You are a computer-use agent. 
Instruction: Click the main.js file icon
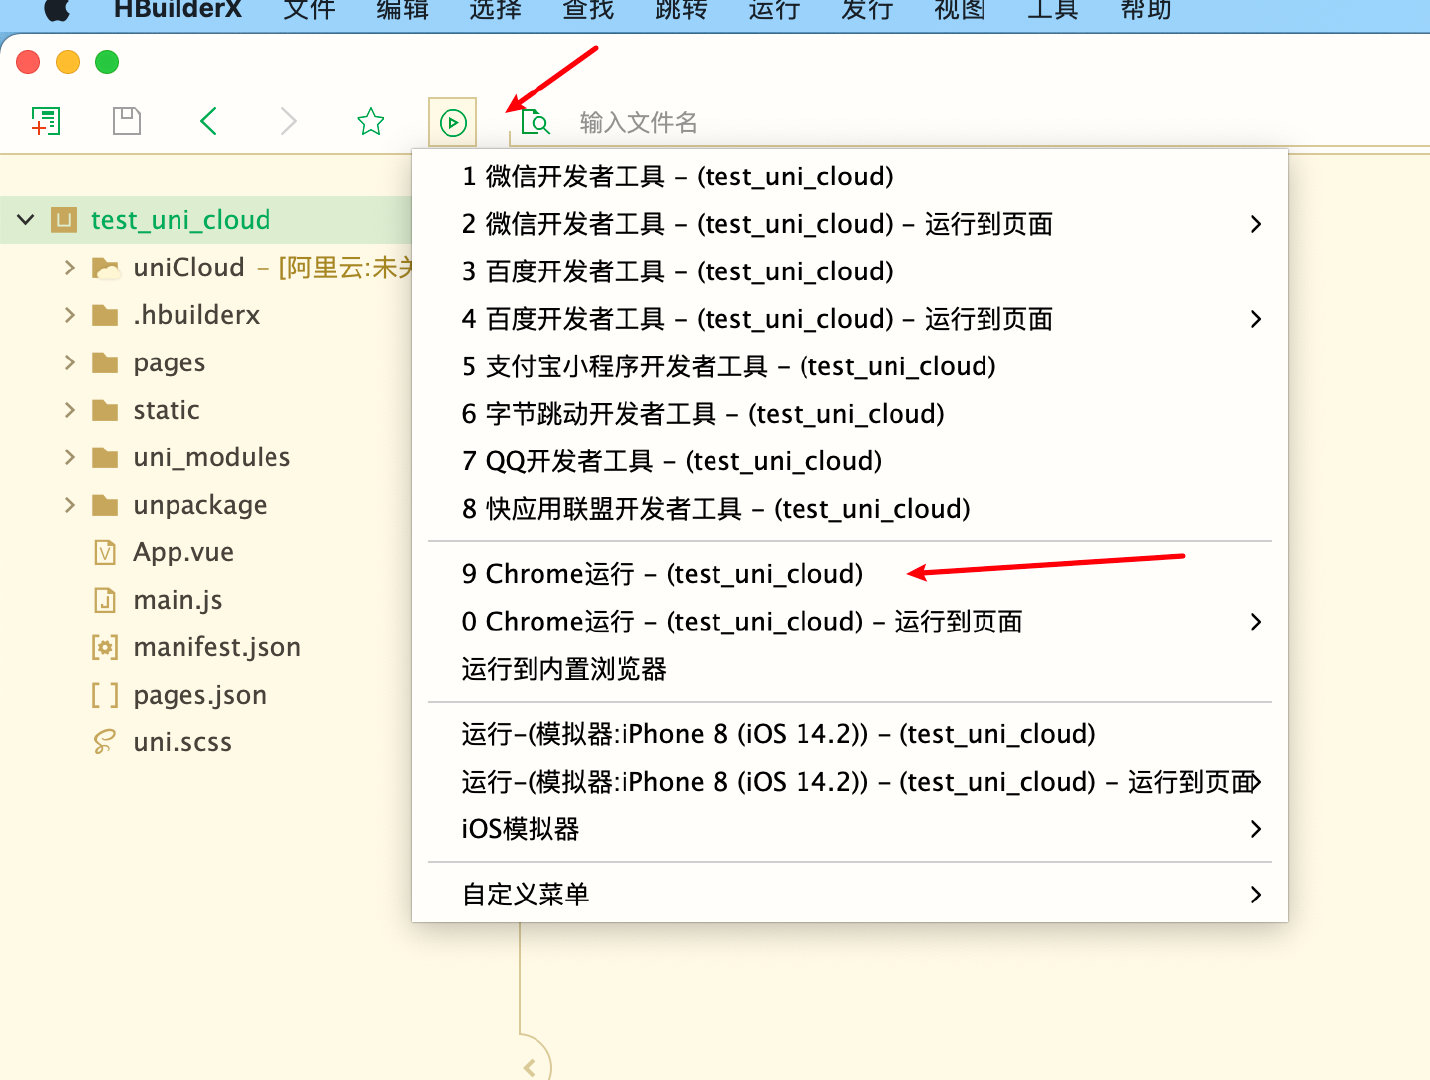tap(105, 600)
